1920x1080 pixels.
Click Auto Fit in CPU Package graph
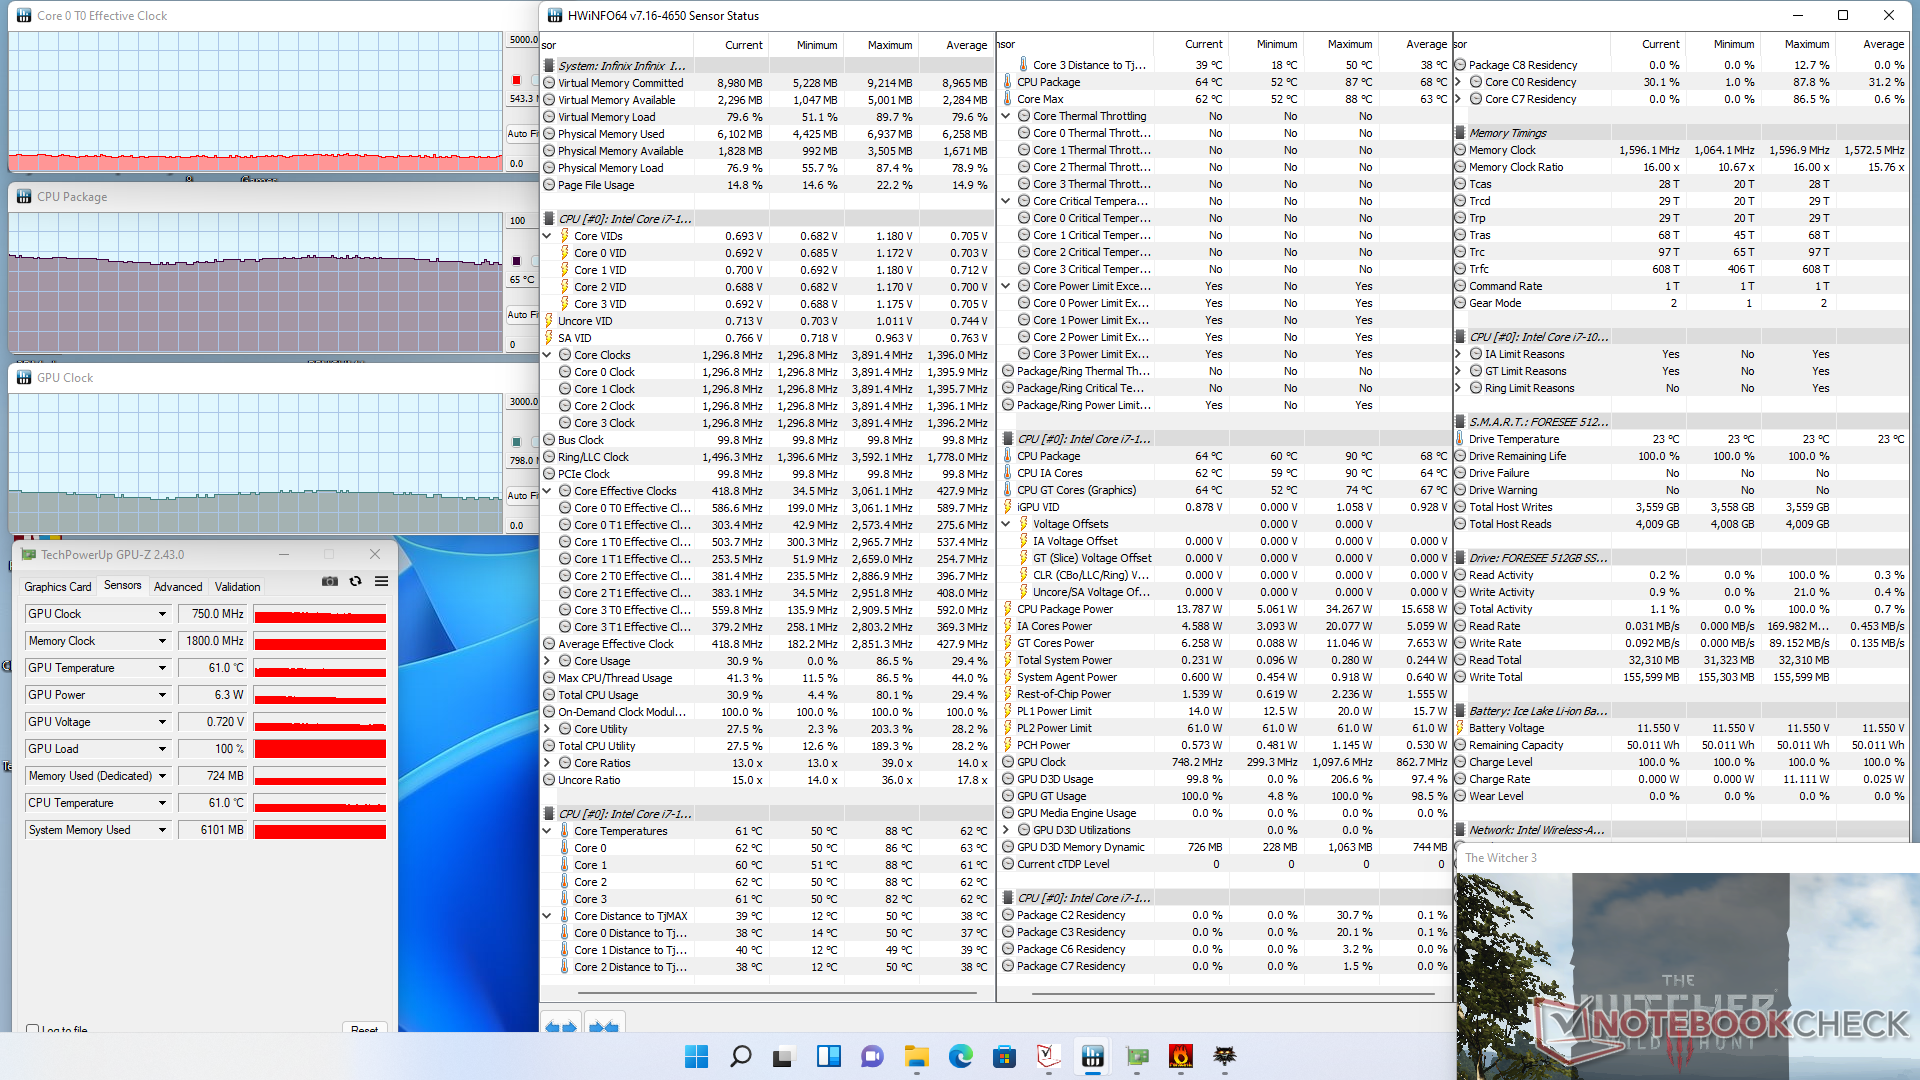[x=521, y=315]
